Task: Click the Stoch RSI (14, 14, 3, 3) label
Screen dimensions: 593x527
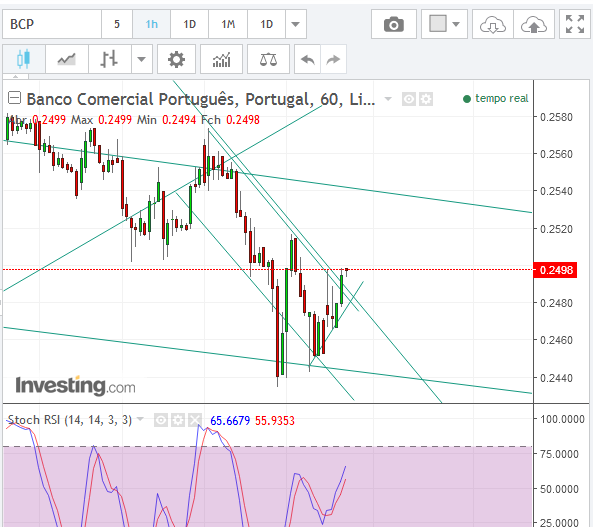Action: tap(70, 420)
